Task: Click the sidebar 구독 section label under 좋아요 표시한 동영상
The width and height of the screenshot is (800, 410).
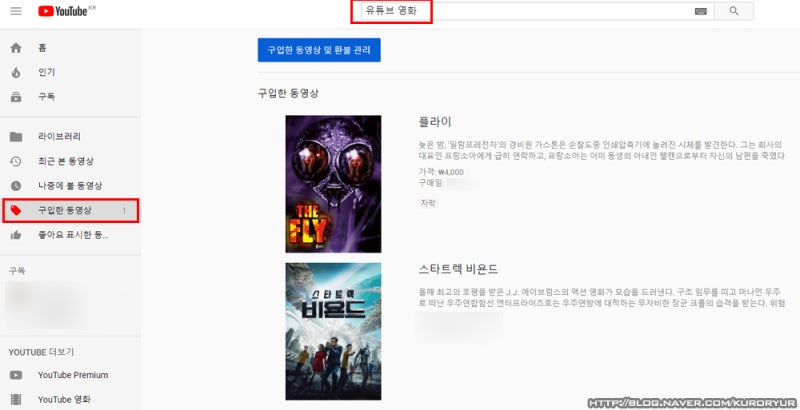Action: [x=17, y=271]
